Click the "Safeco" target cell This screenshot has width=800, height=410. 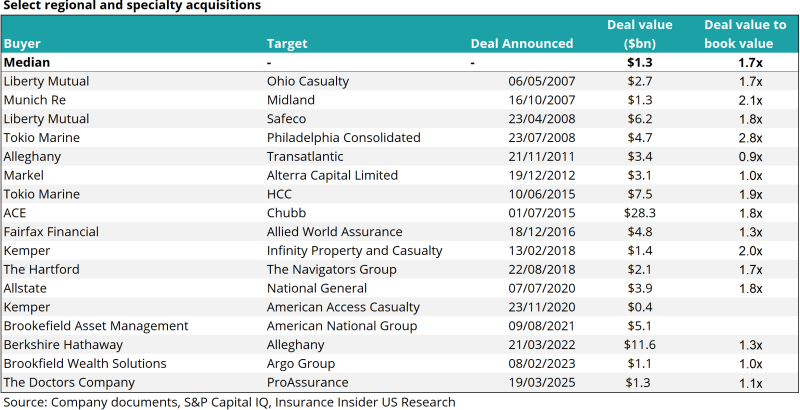[x=287, y=119]
